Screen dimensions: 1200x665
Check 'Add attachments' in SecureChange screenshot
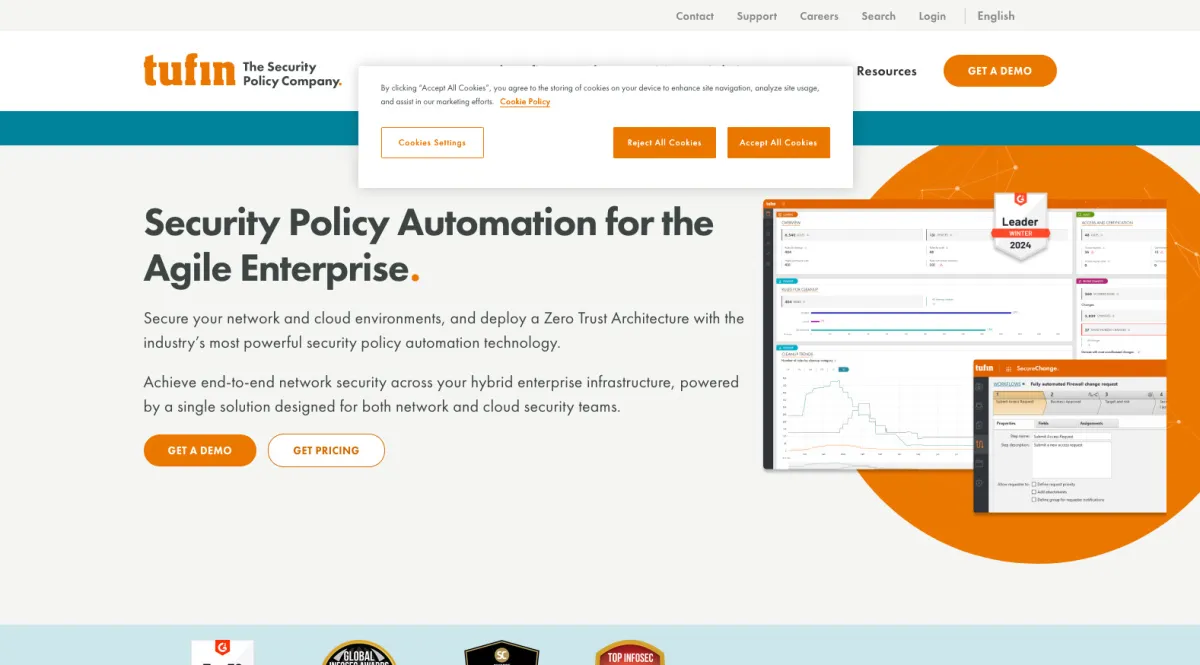click(x=1034, y=492)
